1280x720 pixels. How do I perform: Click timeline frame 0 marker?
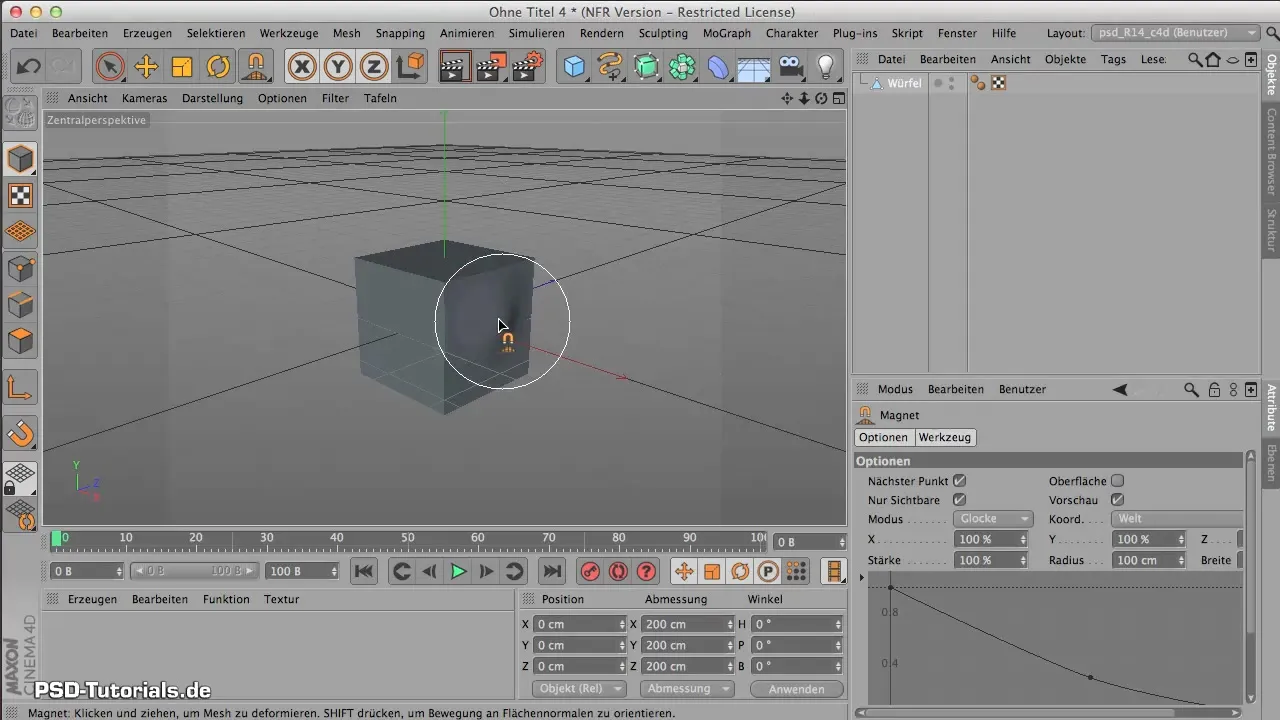pos(57,539)
